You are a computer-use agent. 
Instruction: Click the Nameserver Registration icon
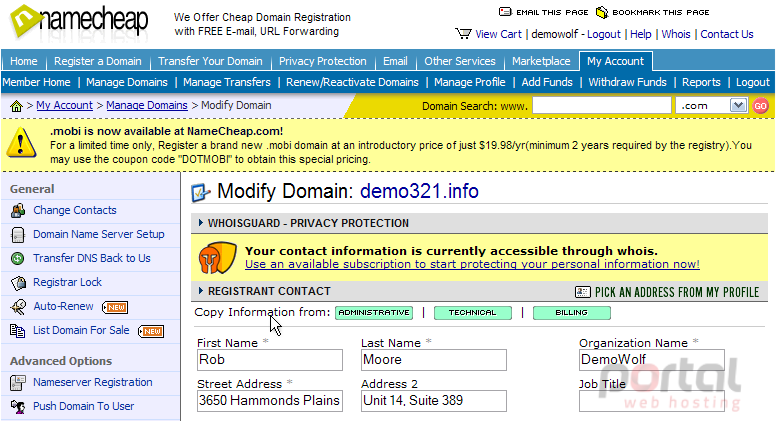(x=18, y=383)
